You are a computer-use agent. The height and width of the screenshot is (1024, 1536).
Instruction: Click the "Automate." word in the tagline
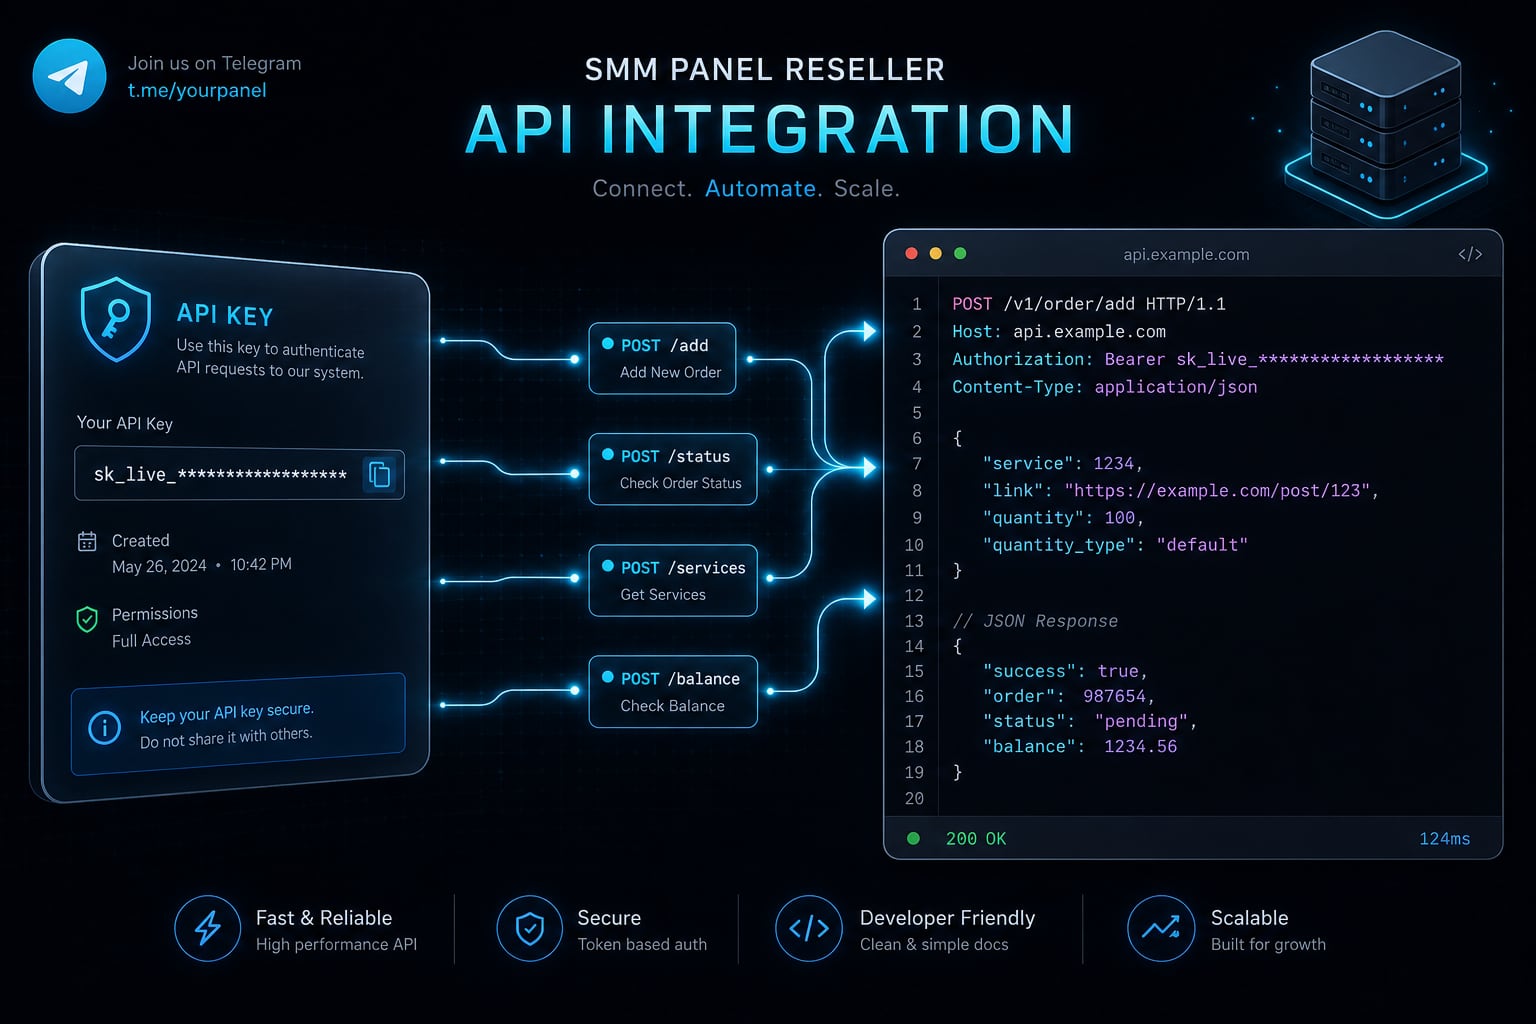point(764,188)
